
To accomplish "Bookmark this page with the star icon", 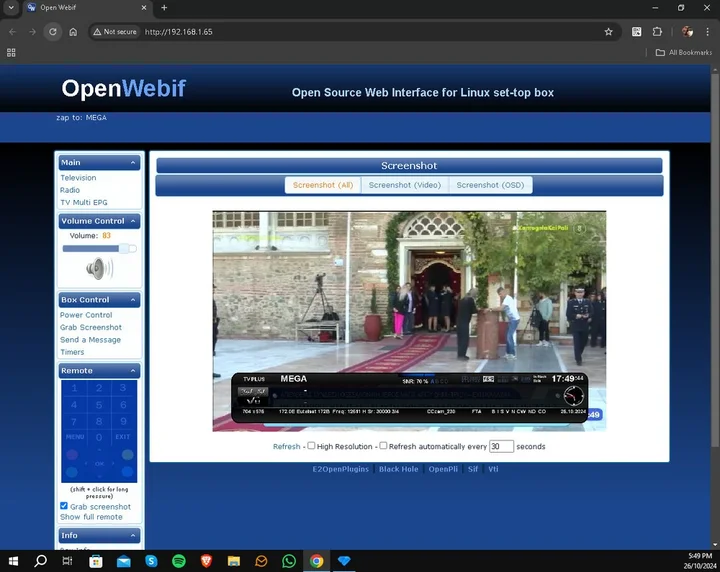I will (609, 31).
